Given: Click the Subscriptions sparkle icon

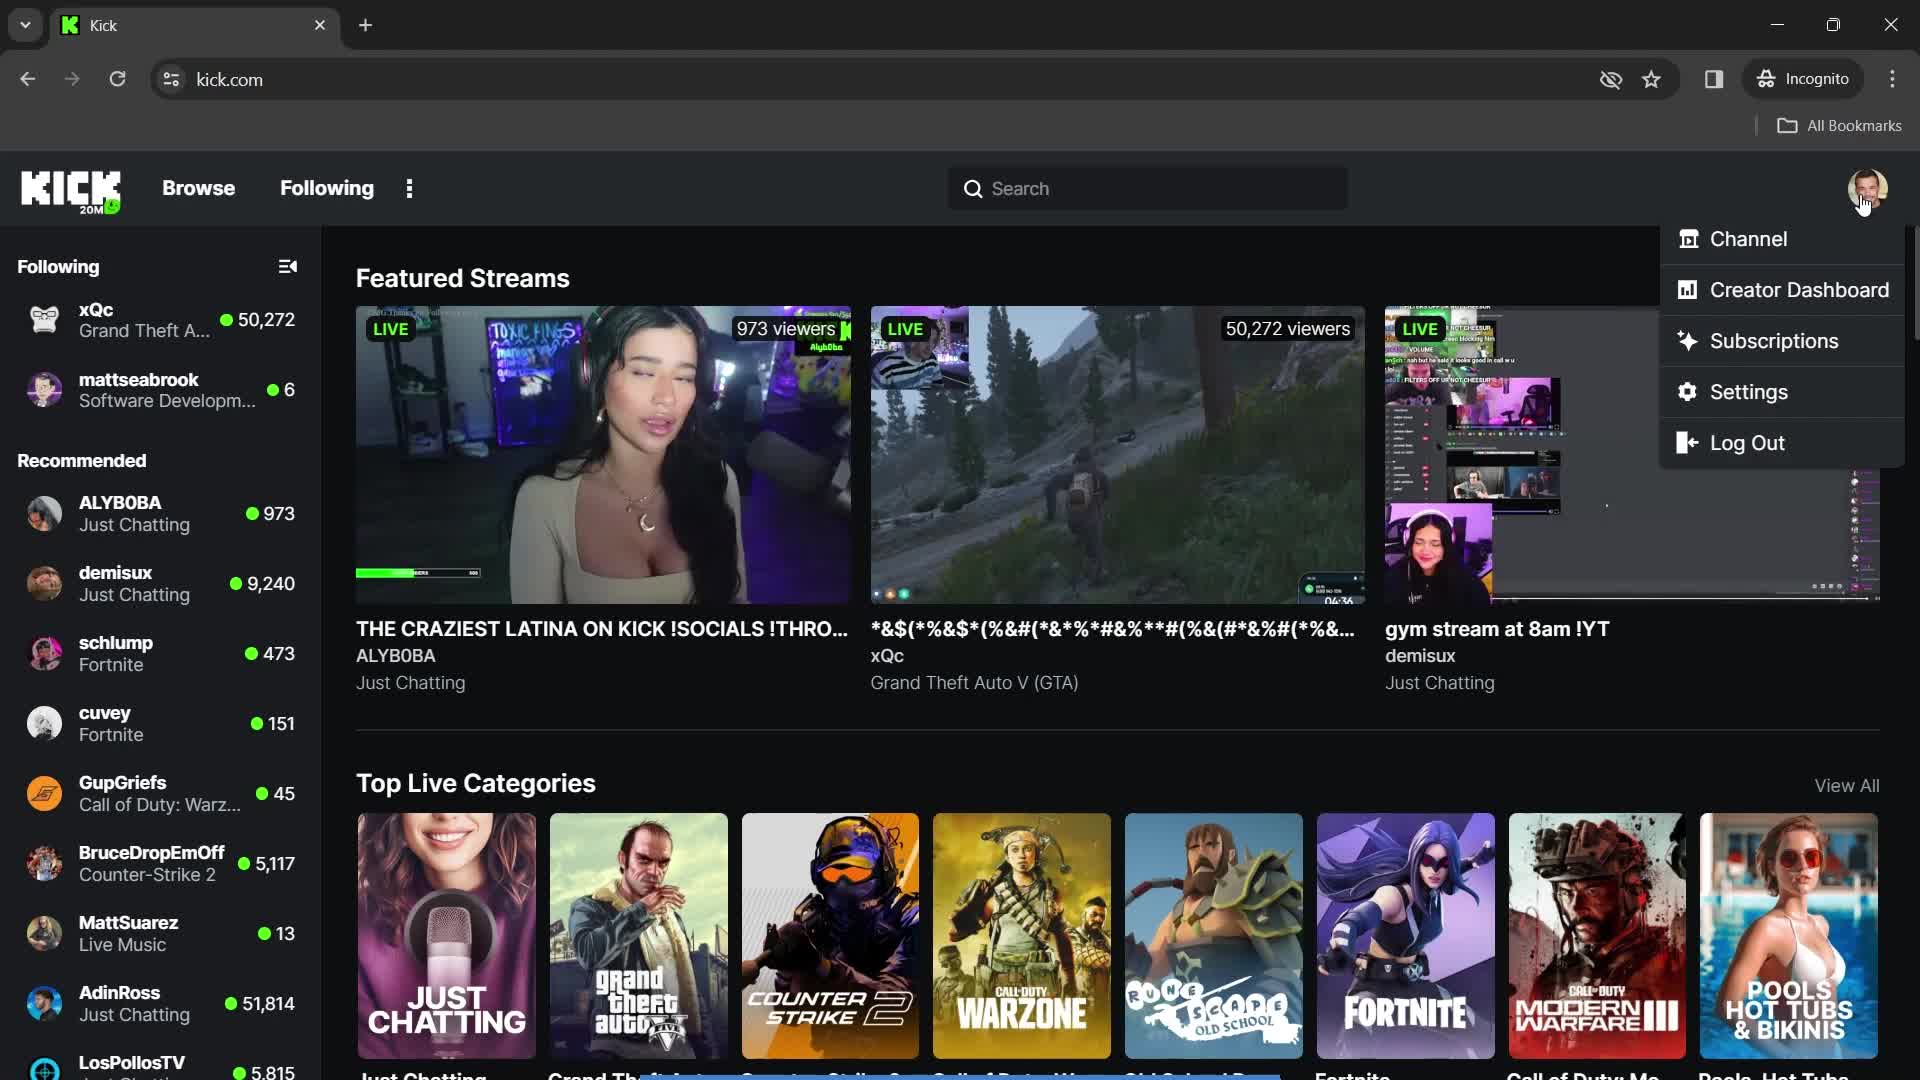Looking at the screenshot, I should point(1688,341).
